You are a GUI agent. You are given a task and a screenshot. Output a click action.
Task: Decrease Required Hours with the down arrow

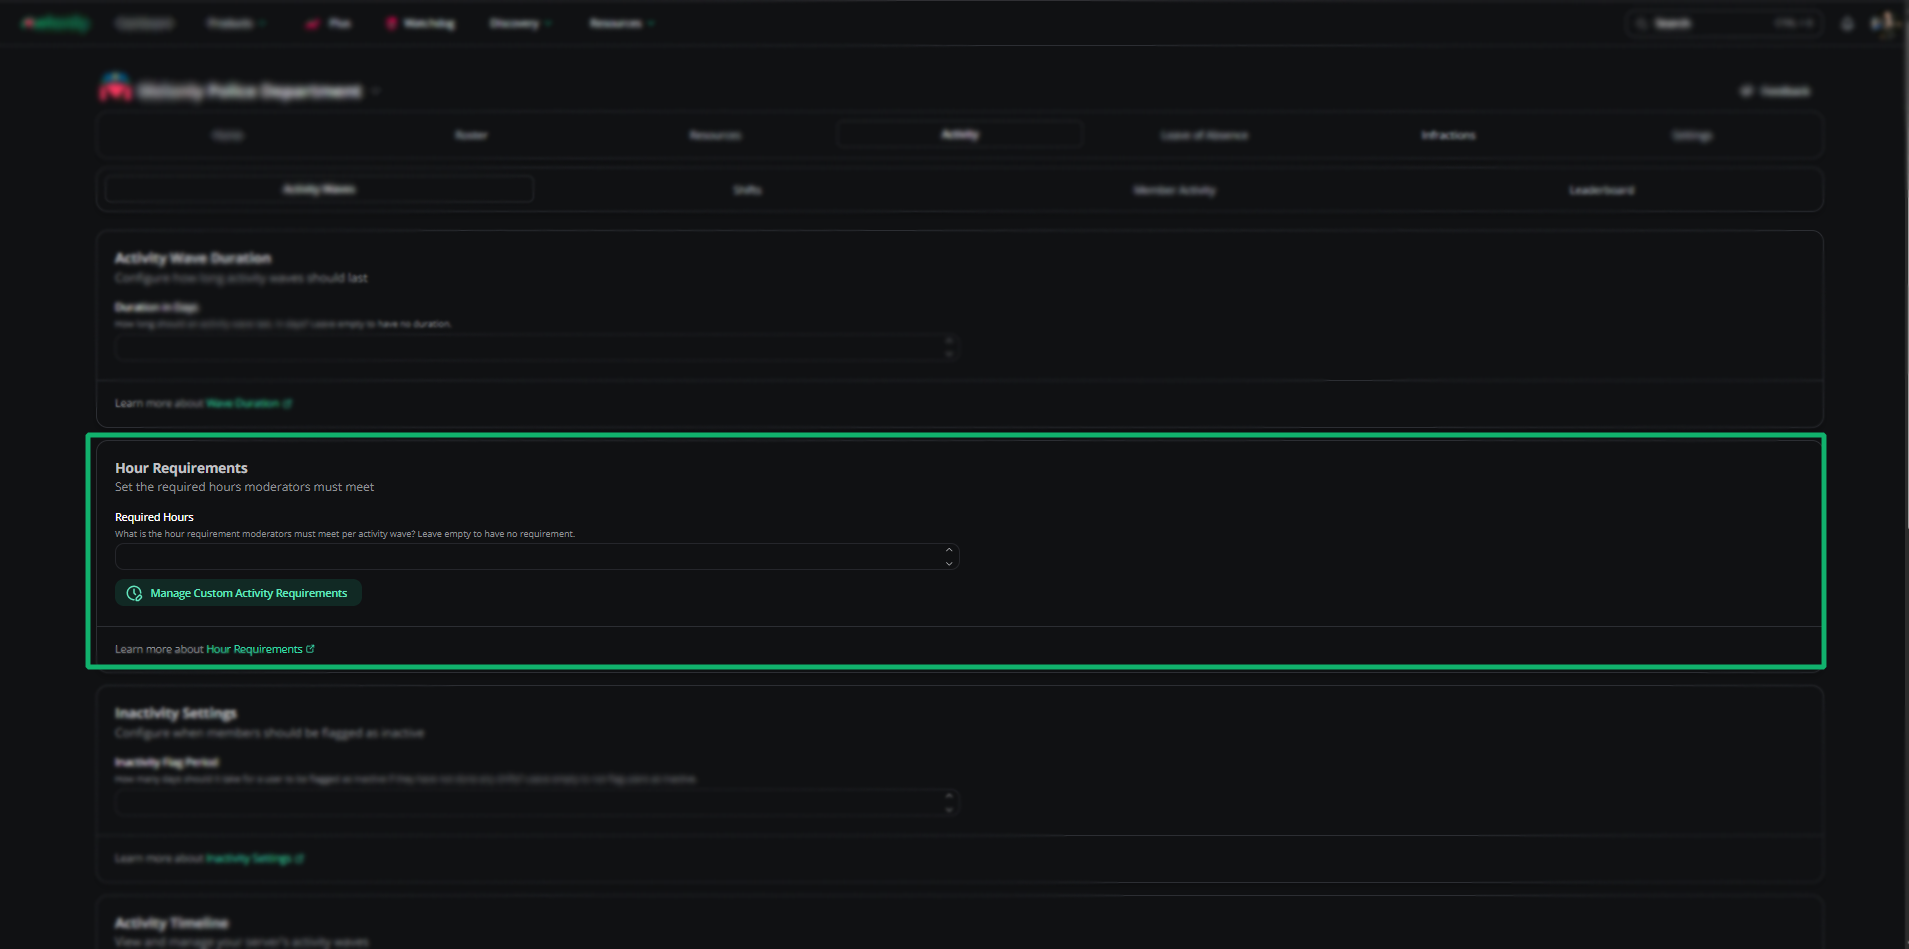point(949,563)
